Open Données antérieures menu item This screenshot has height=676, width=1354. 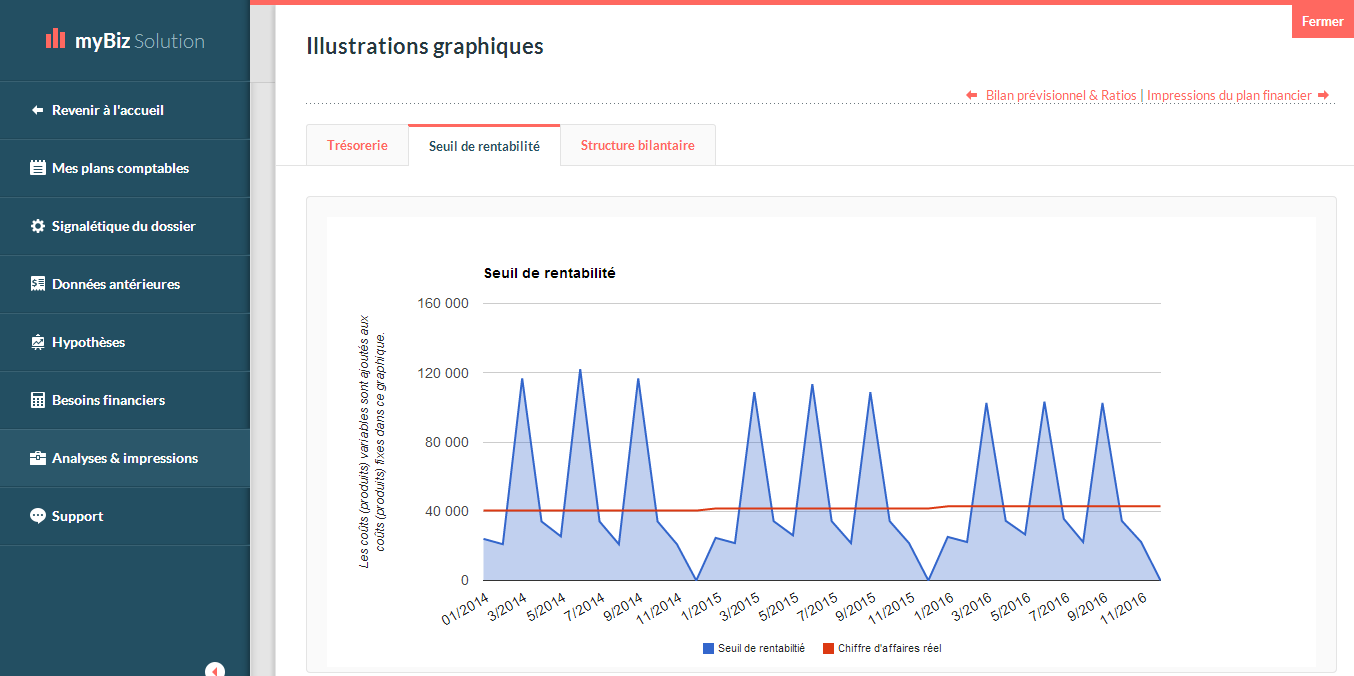click(125, 284)
